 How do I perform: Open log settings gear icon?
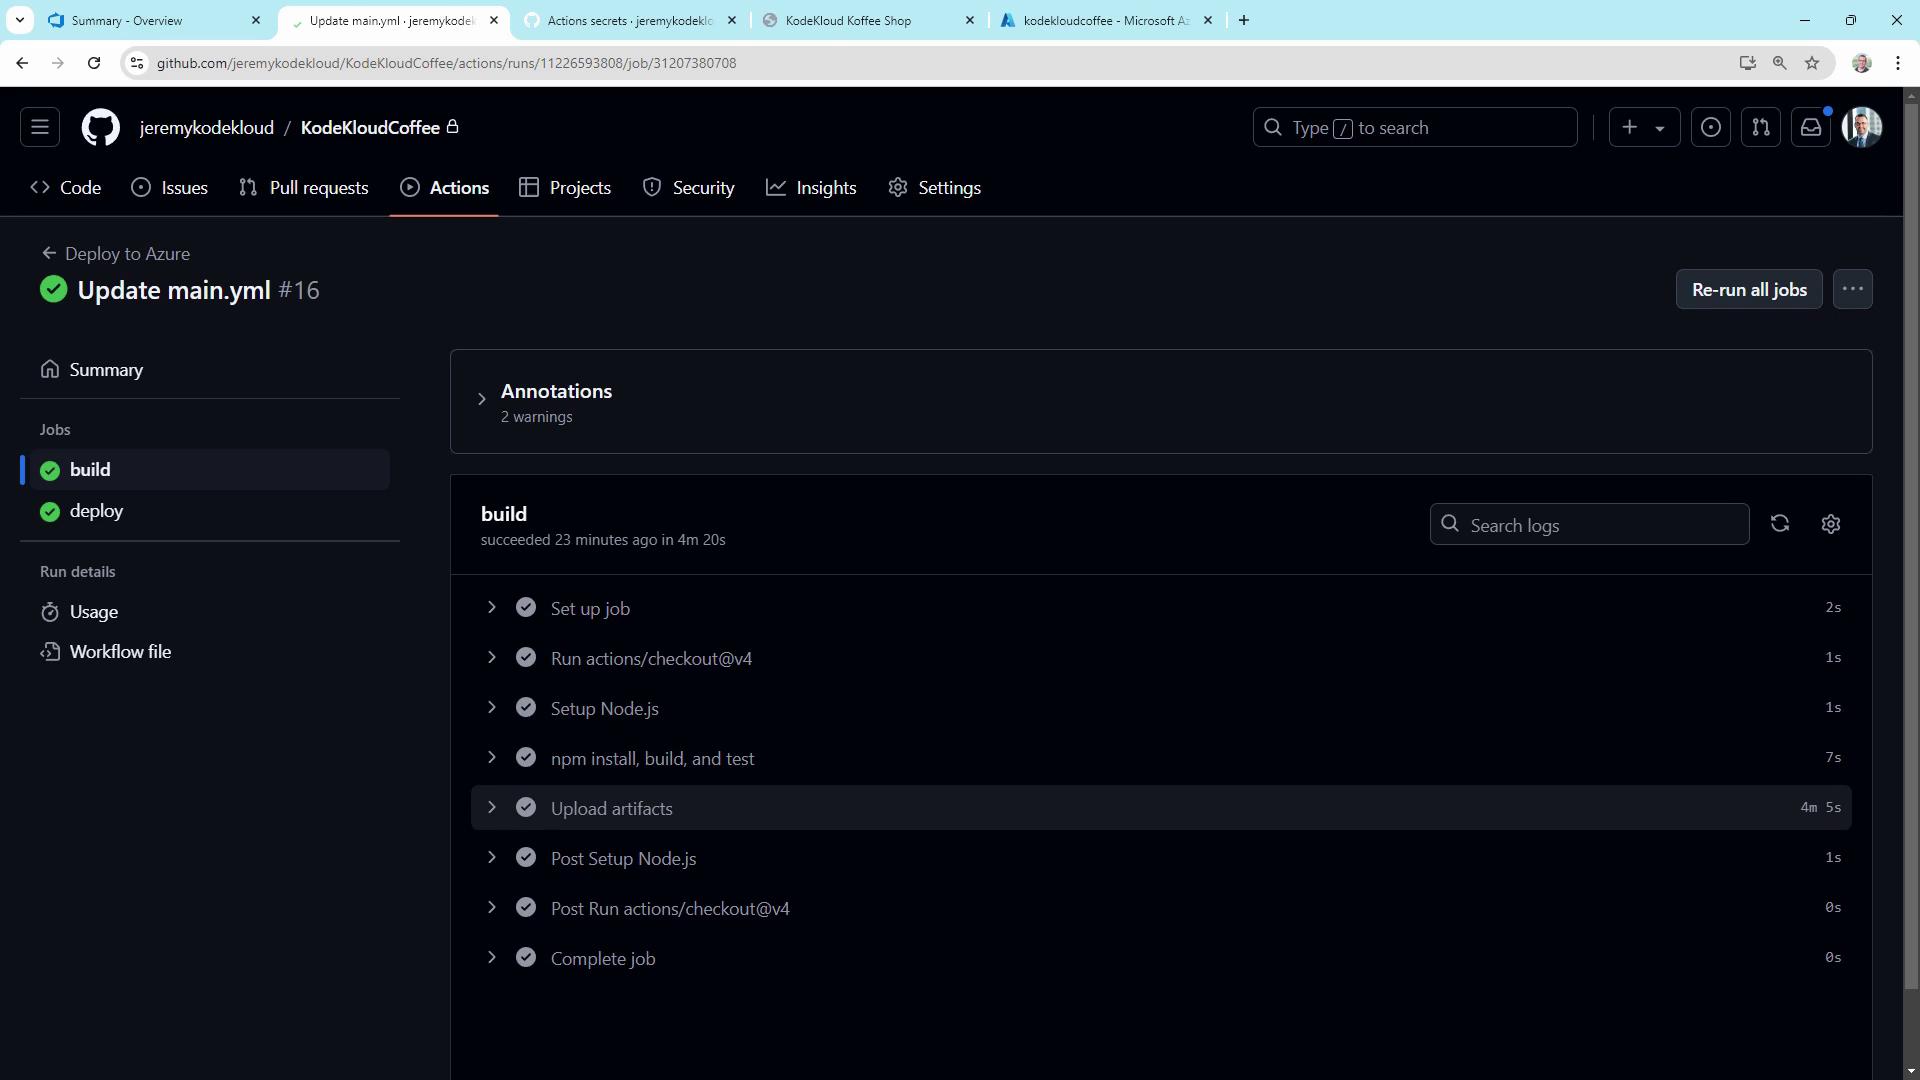1831,524
